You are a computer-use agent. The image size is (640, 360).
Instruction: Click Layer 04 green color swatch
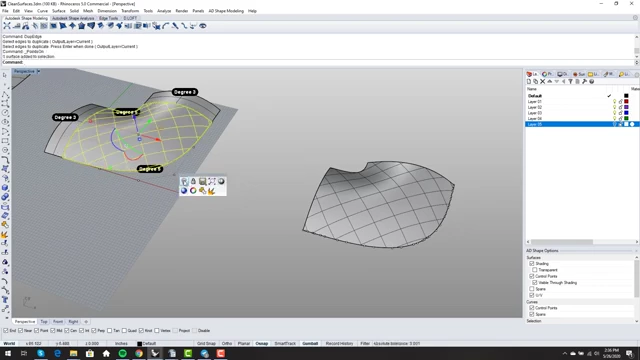point(626,118)
